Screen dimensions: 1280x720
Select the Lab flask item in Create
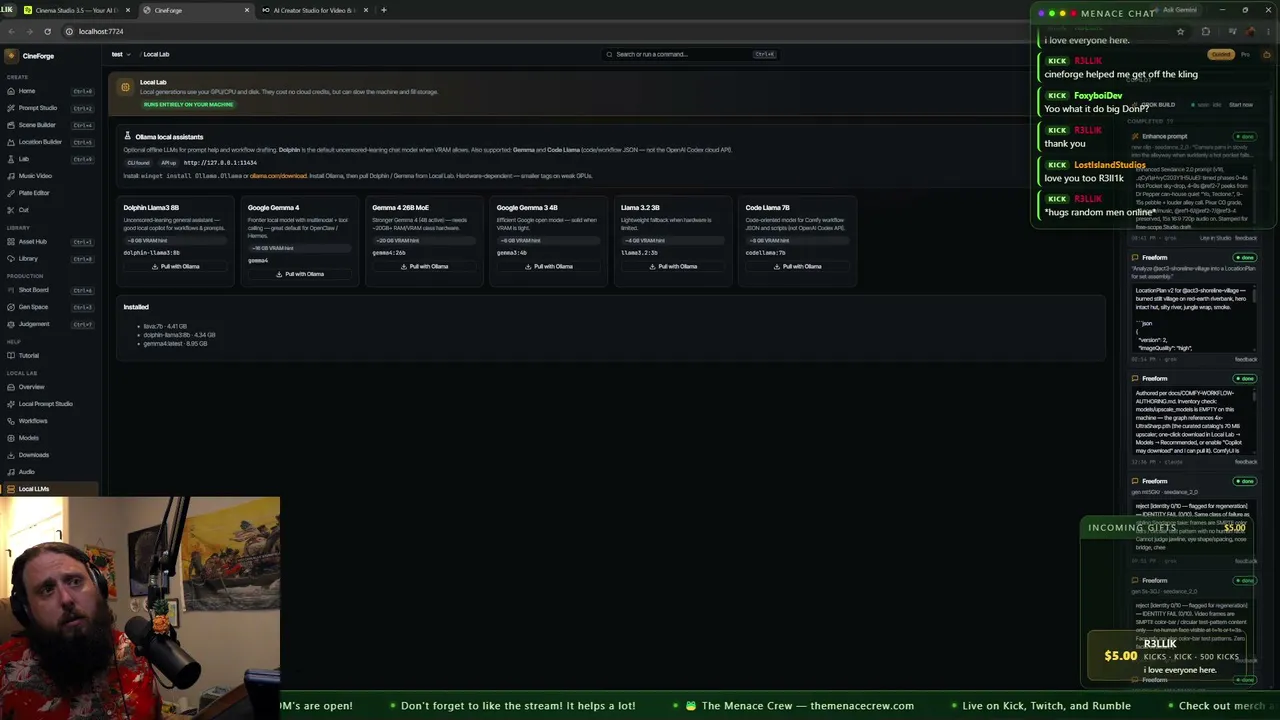point(48,159)
